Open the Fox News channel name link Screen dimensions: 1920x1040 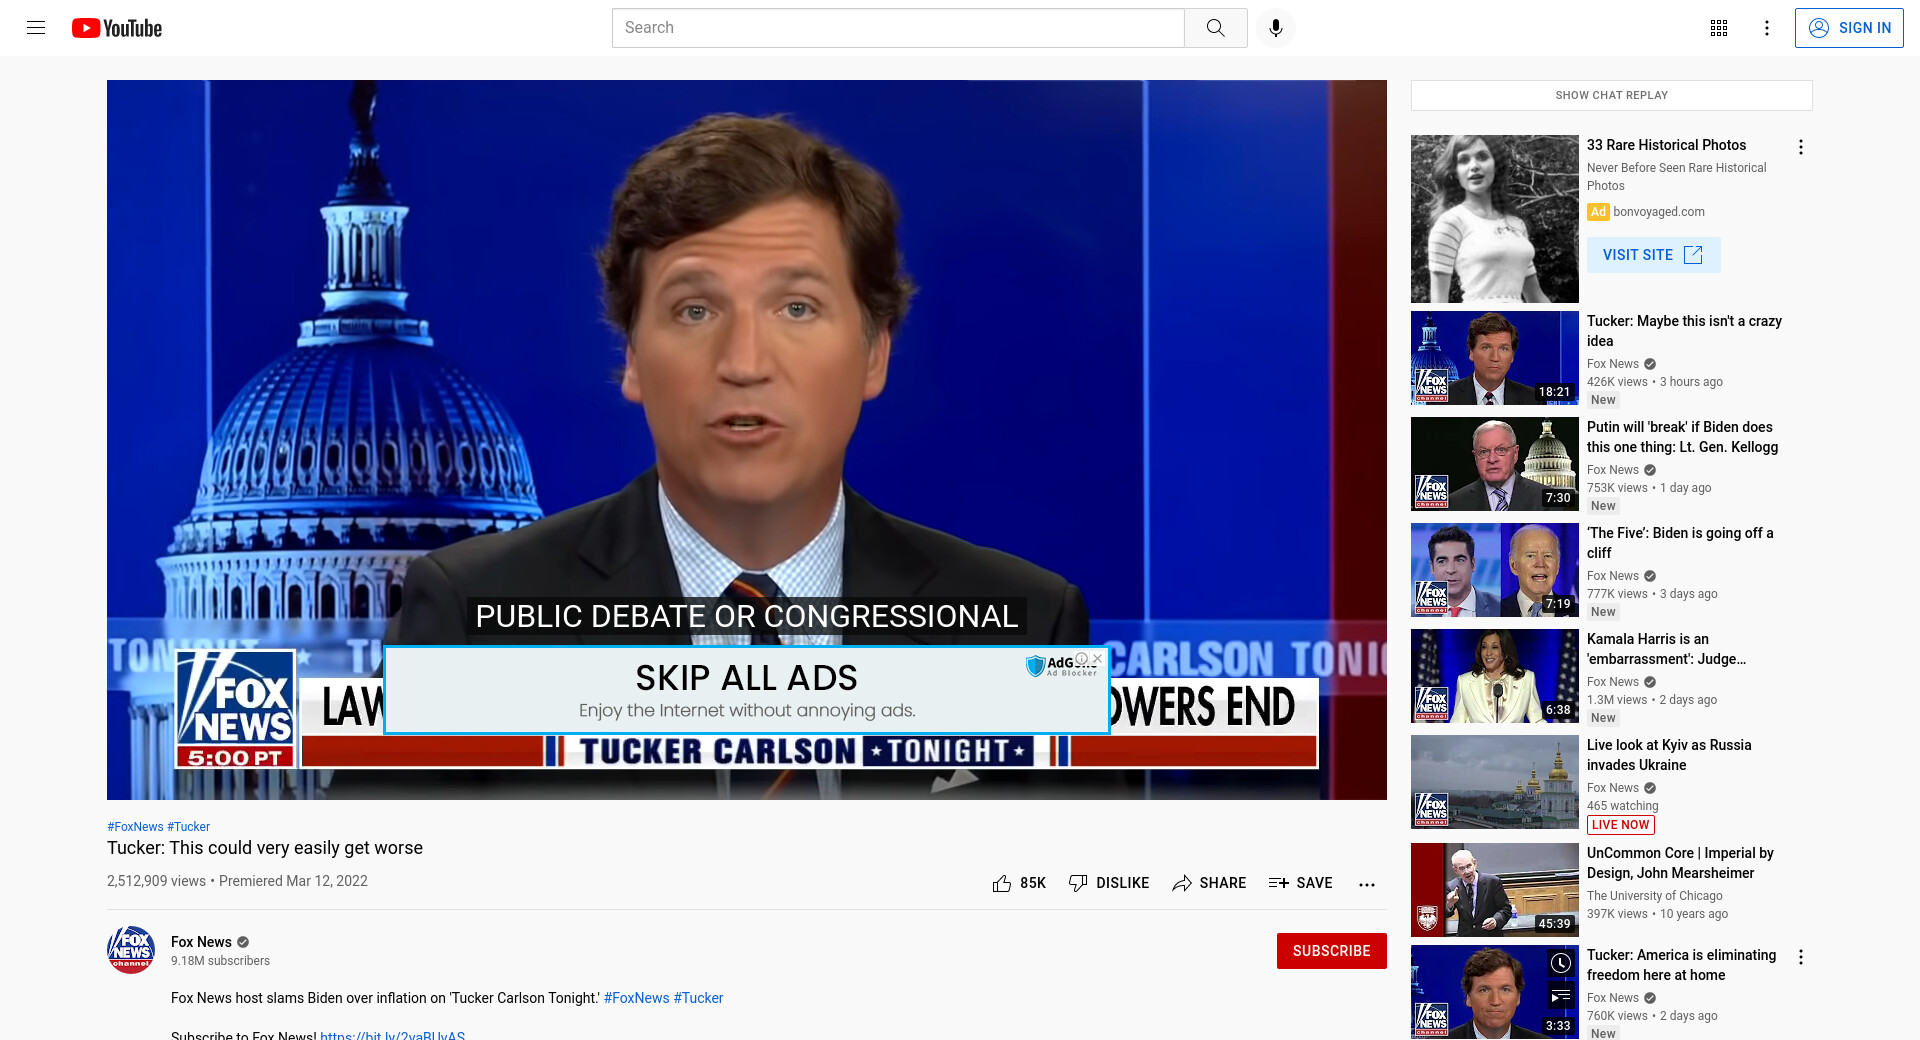(x=201, y=942)
